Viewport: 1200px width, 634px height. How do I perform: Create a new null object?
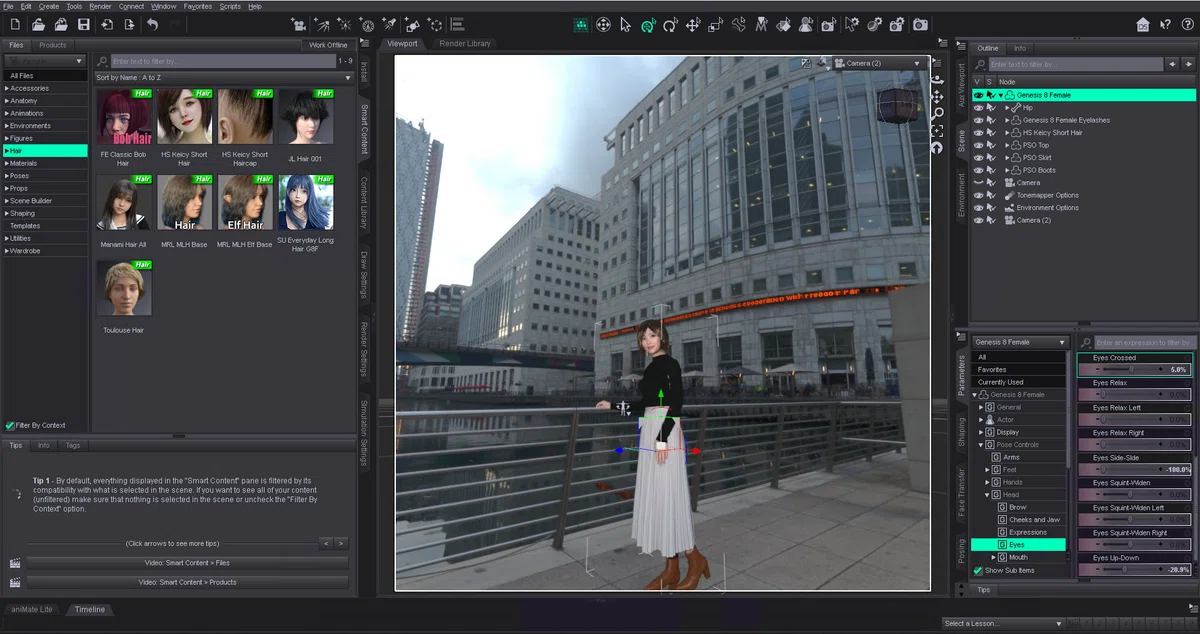(435, 24)
